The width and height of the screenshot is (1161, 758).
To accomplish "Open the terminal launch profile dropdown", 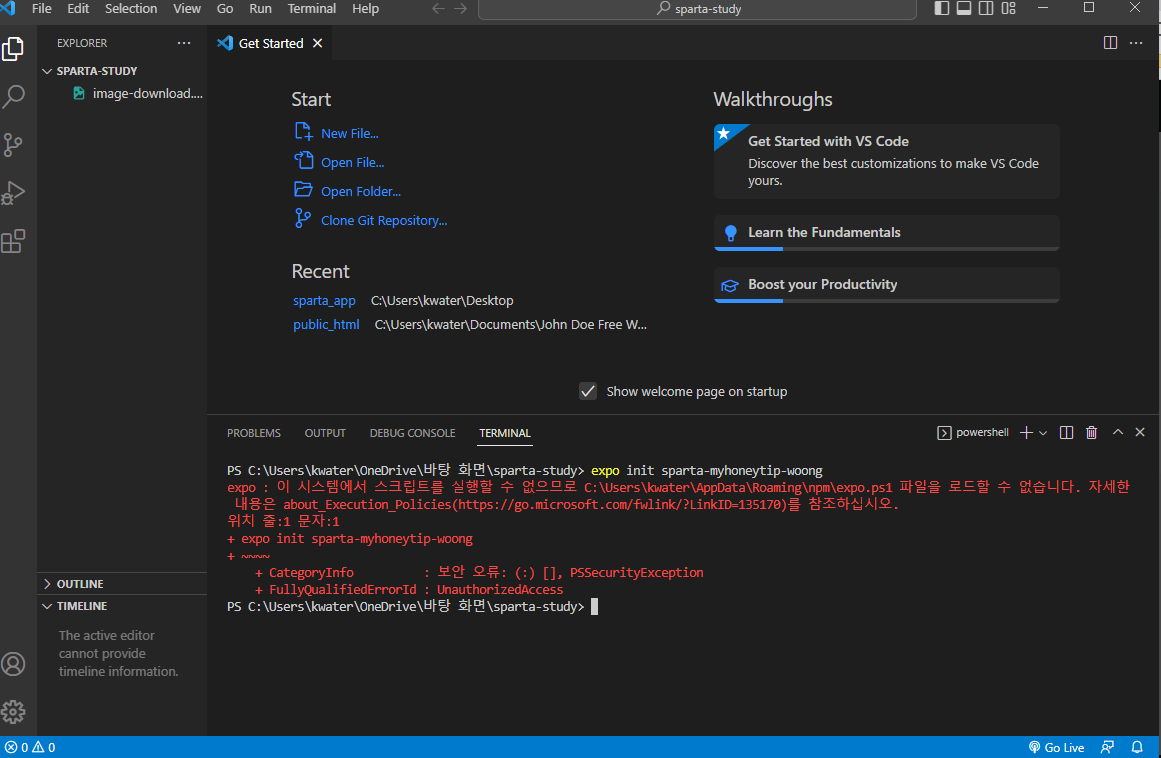I will pos(1043,433).
